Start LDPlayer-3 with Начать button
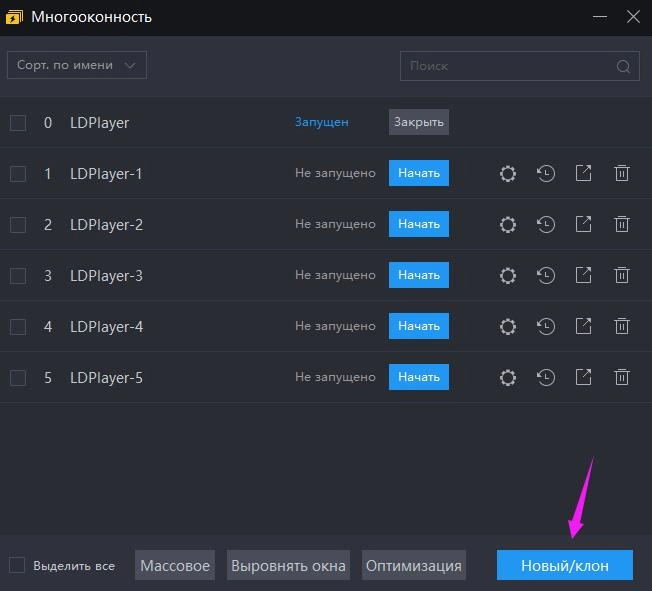Image resolution: width=652 pixels, height=591 pixels. [x=418, y=275]
